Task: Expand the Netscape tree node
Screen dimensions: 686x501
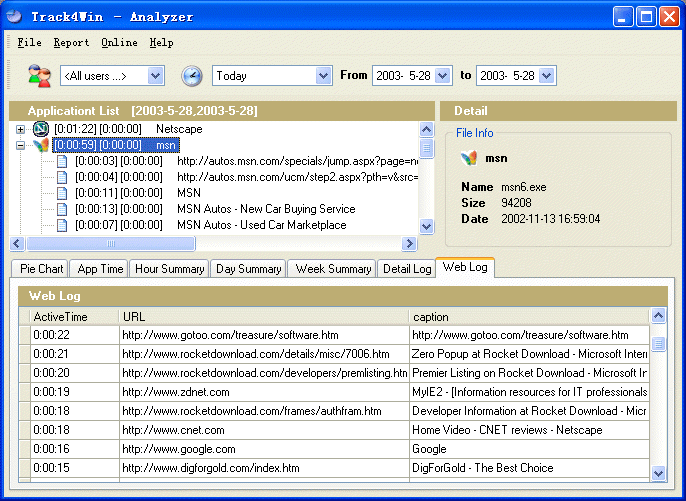Action: tap(20, 129)
